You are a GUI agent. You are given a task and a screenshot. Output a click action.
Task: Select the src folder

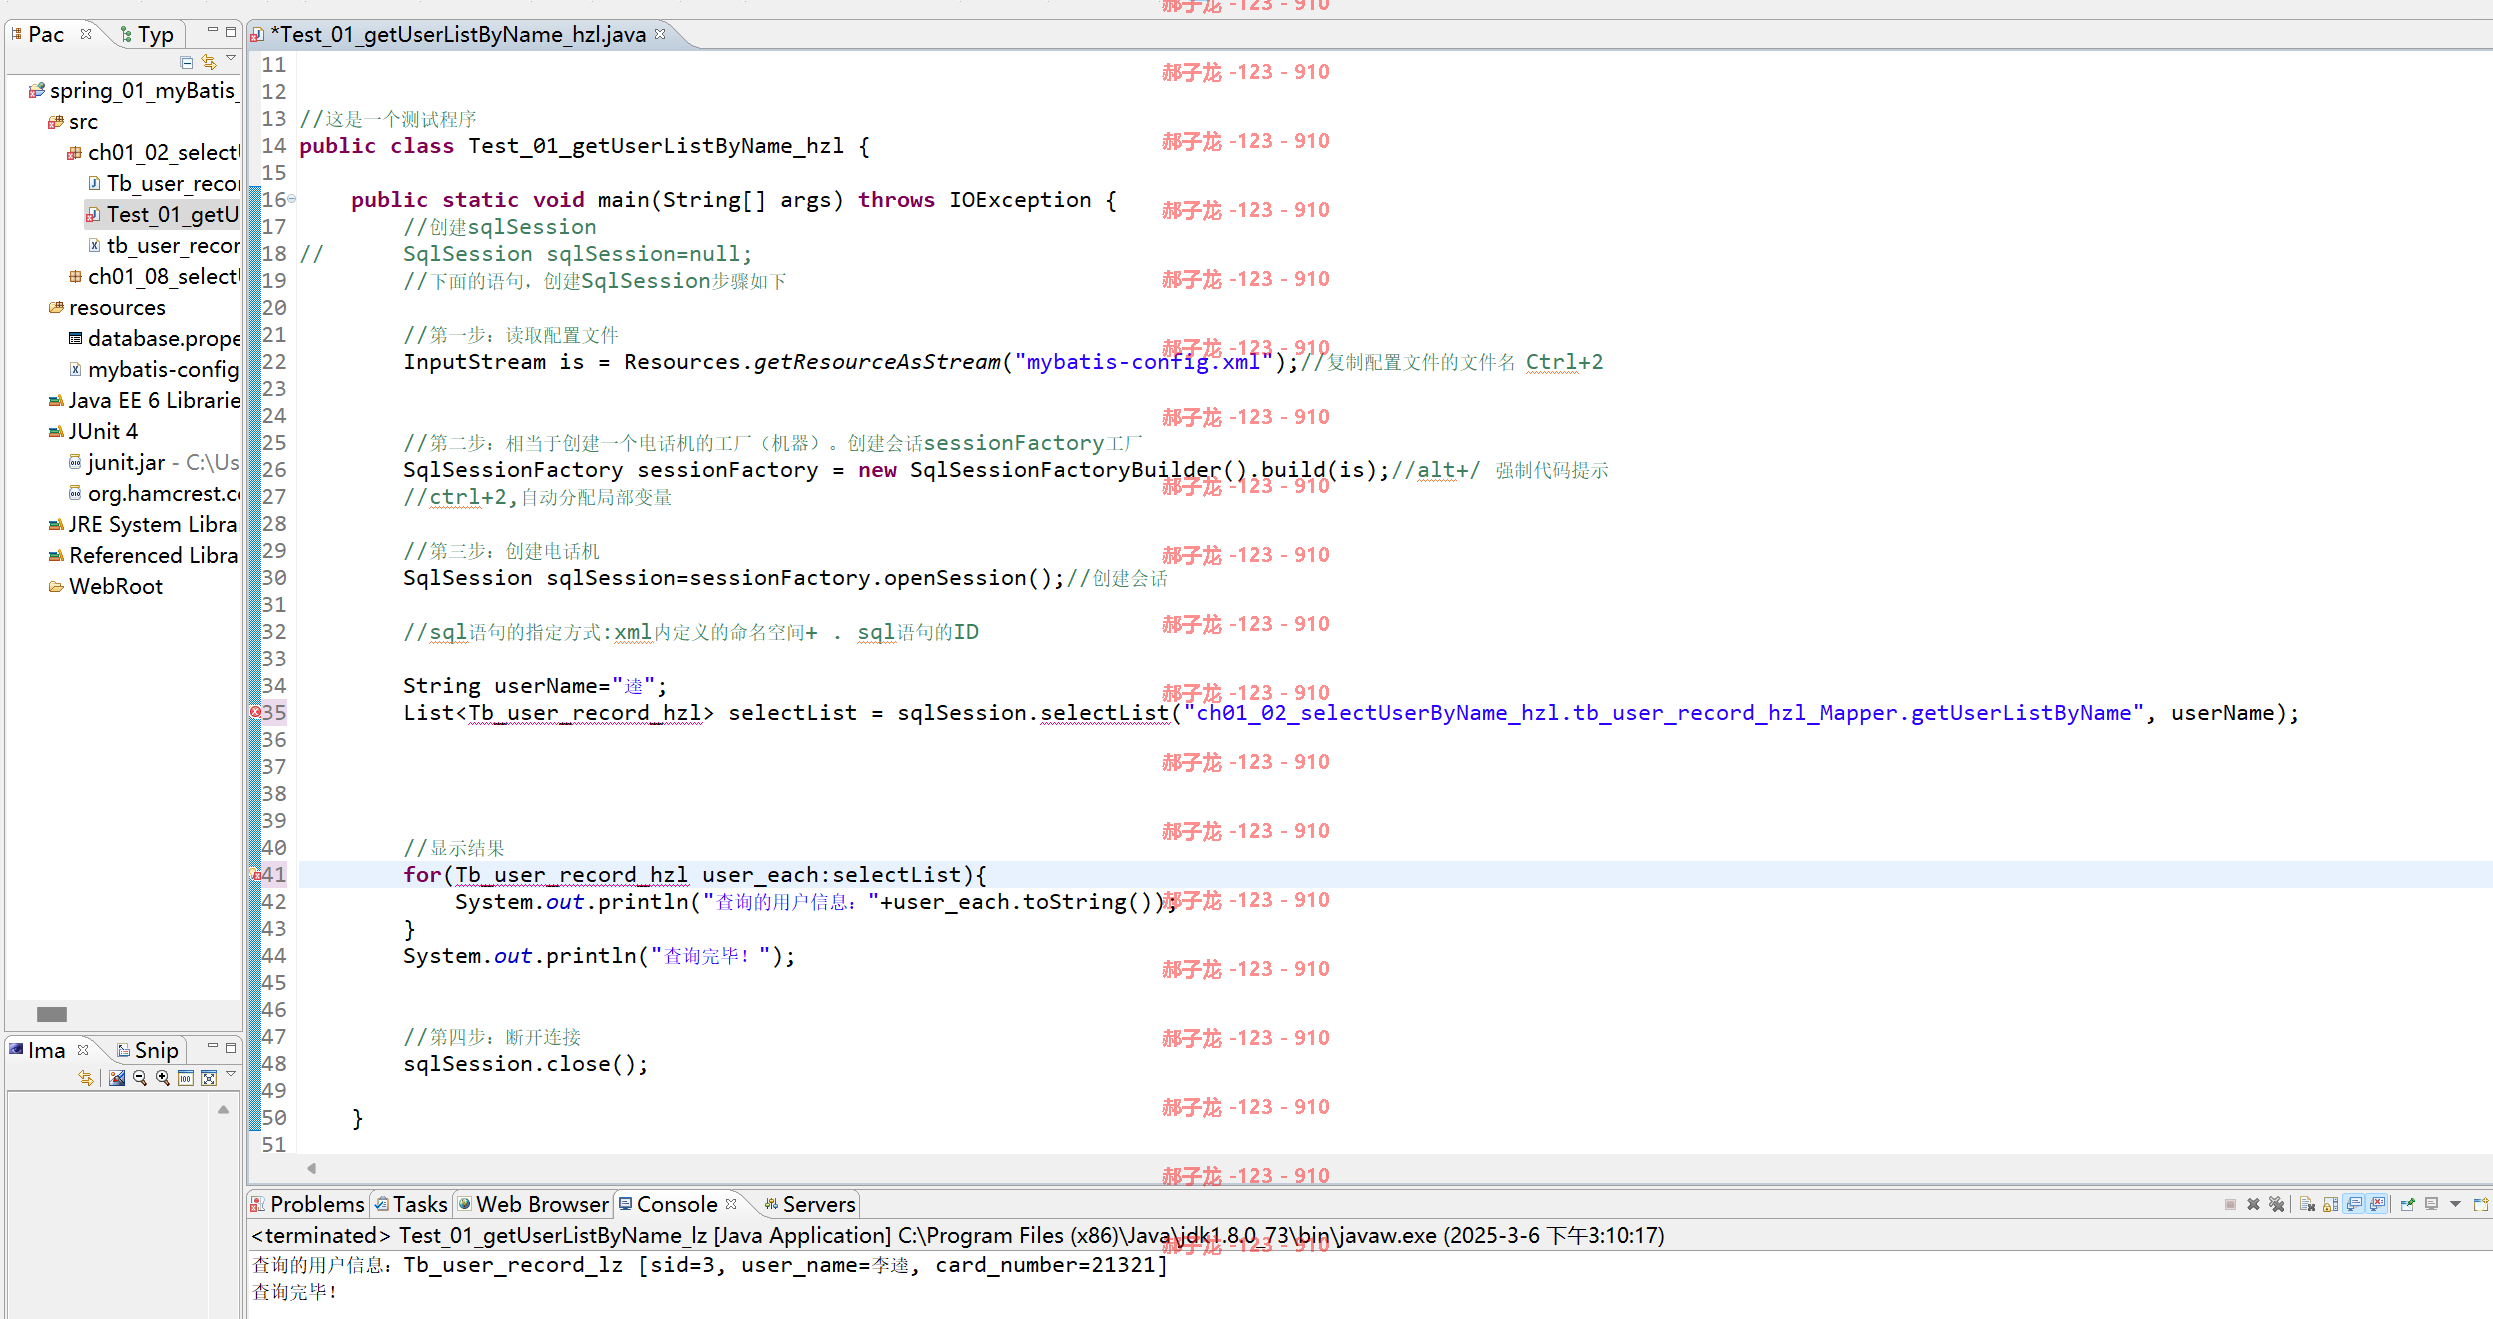pyautogui.click(x=73, y=122)
